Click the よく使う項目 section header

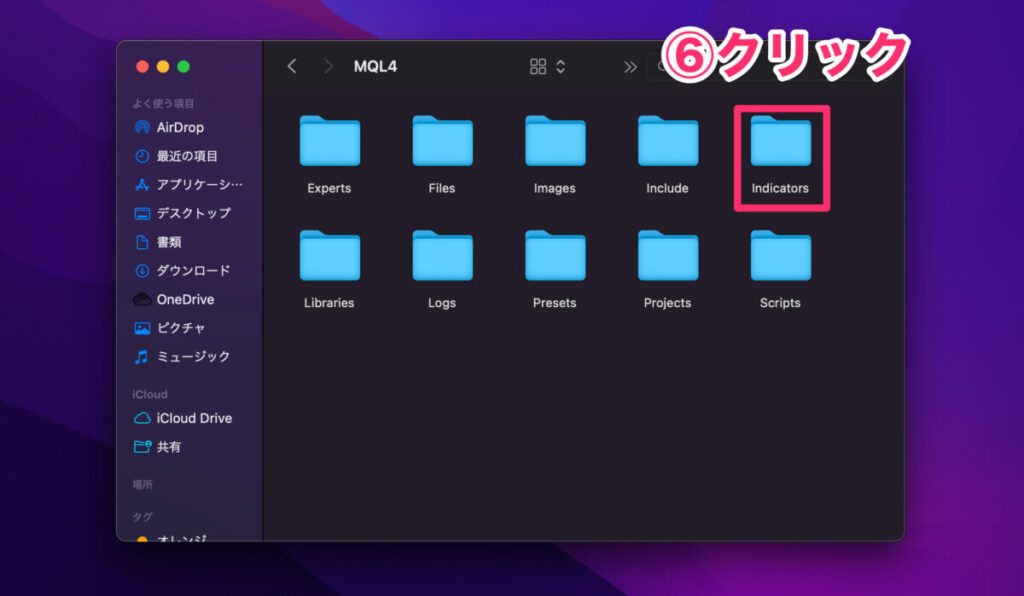pos(163,104)
